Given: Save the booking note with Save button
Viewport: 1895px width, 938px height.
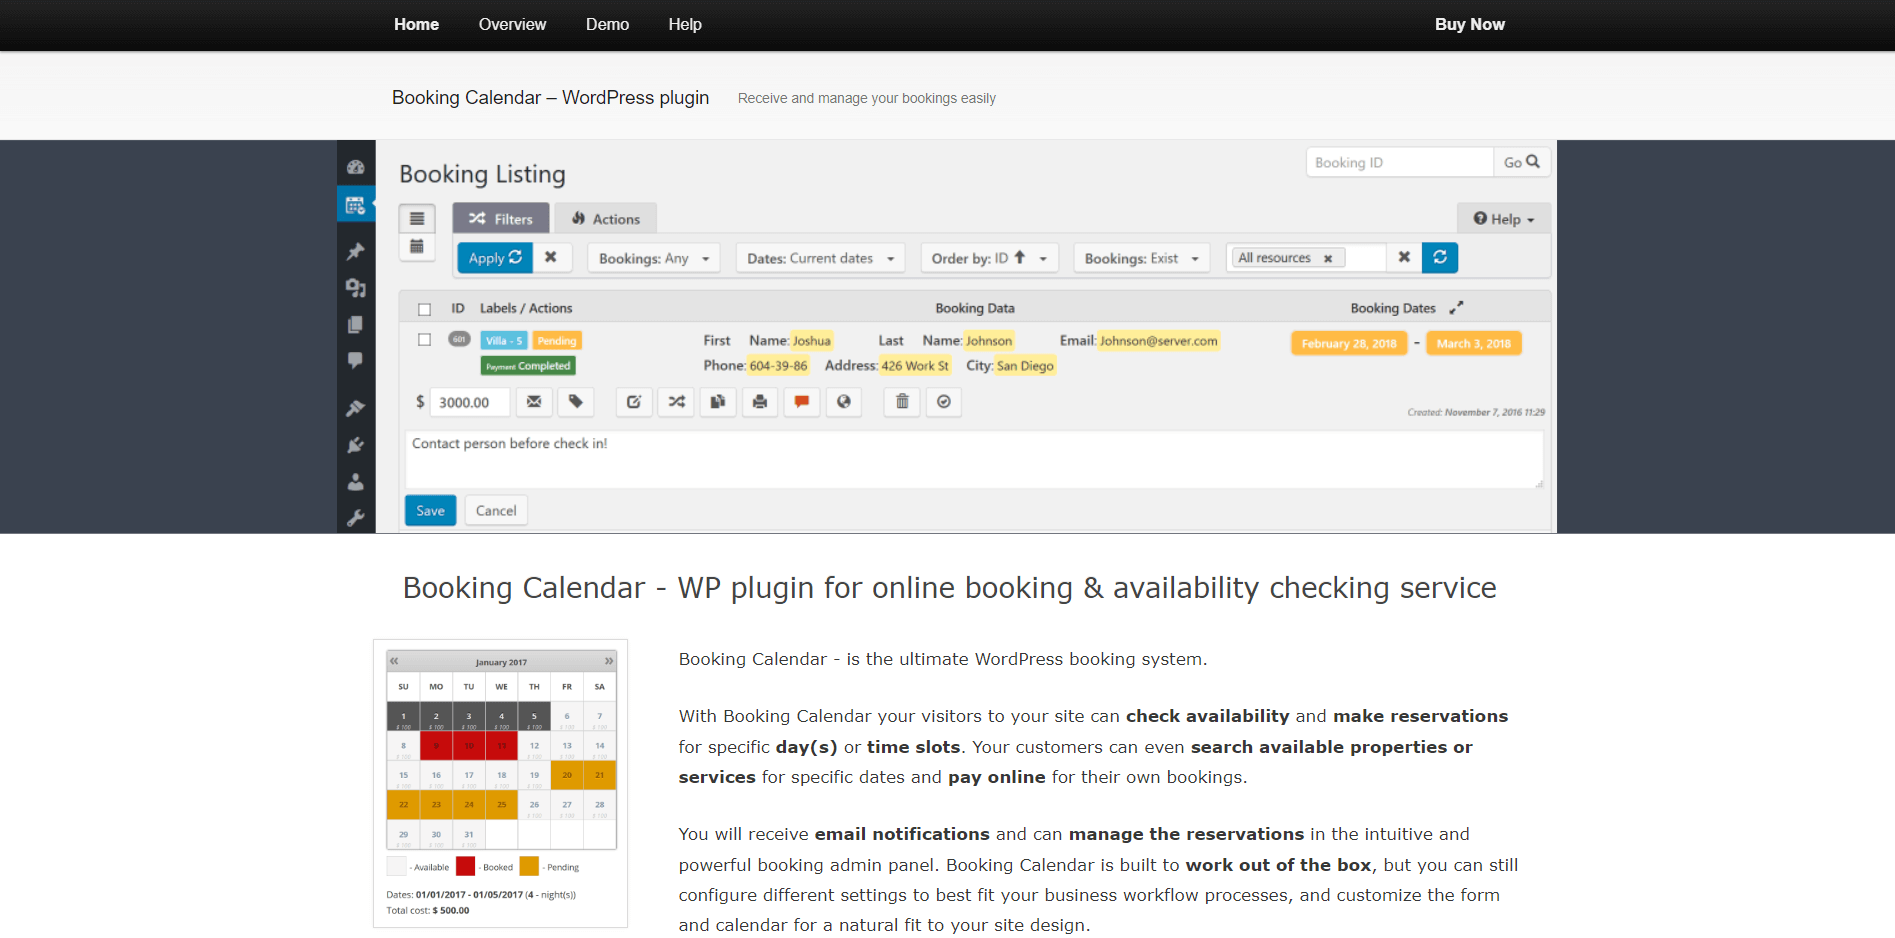Looking at the screenshot, I should (x=430, y=510).
